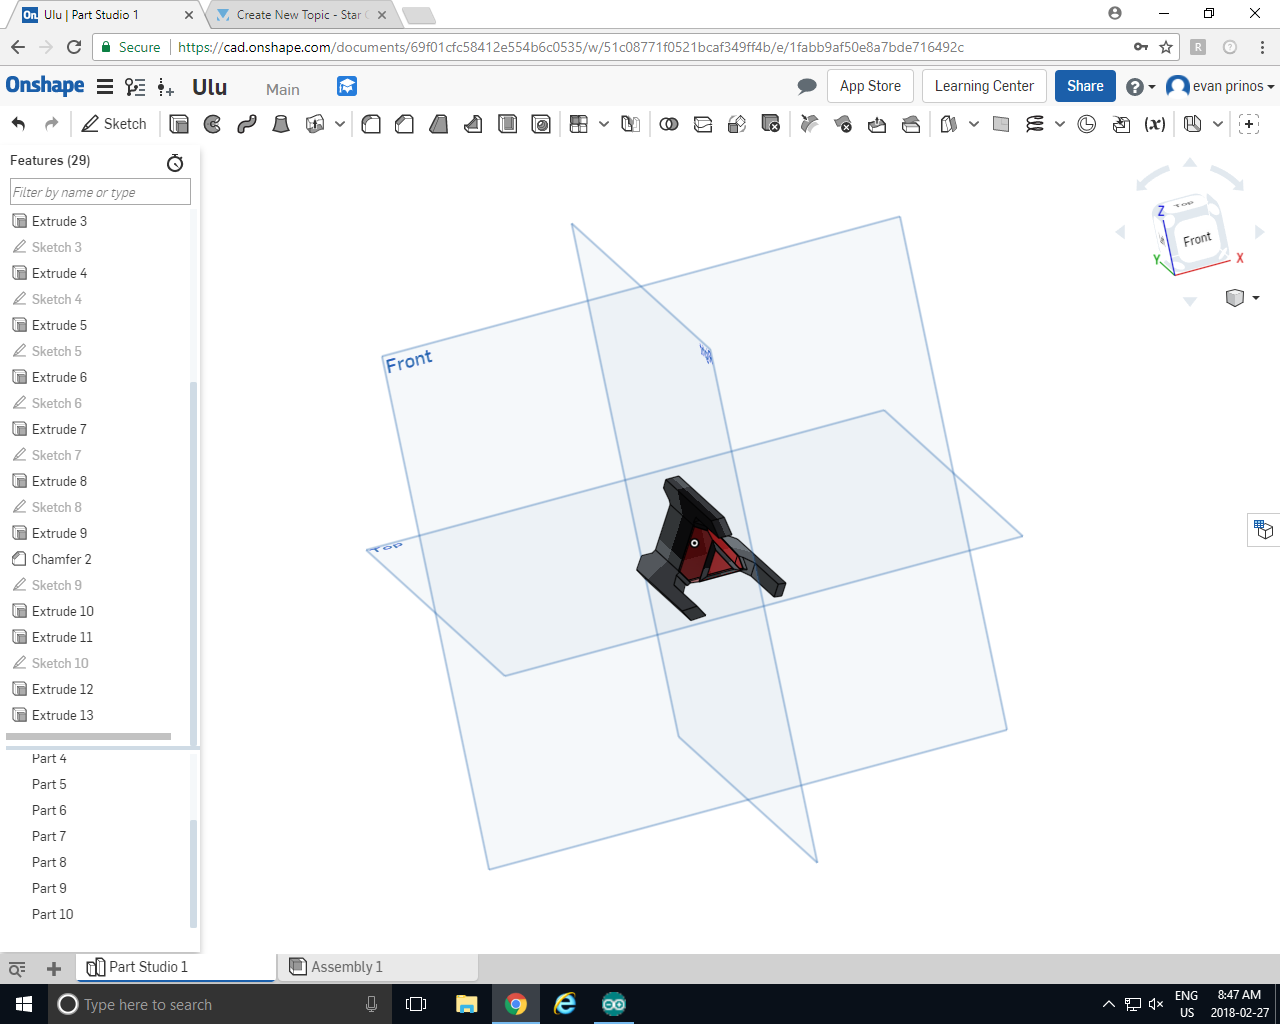
Task: Apply the Fillet tool
Action: click(x=371, y=124)
